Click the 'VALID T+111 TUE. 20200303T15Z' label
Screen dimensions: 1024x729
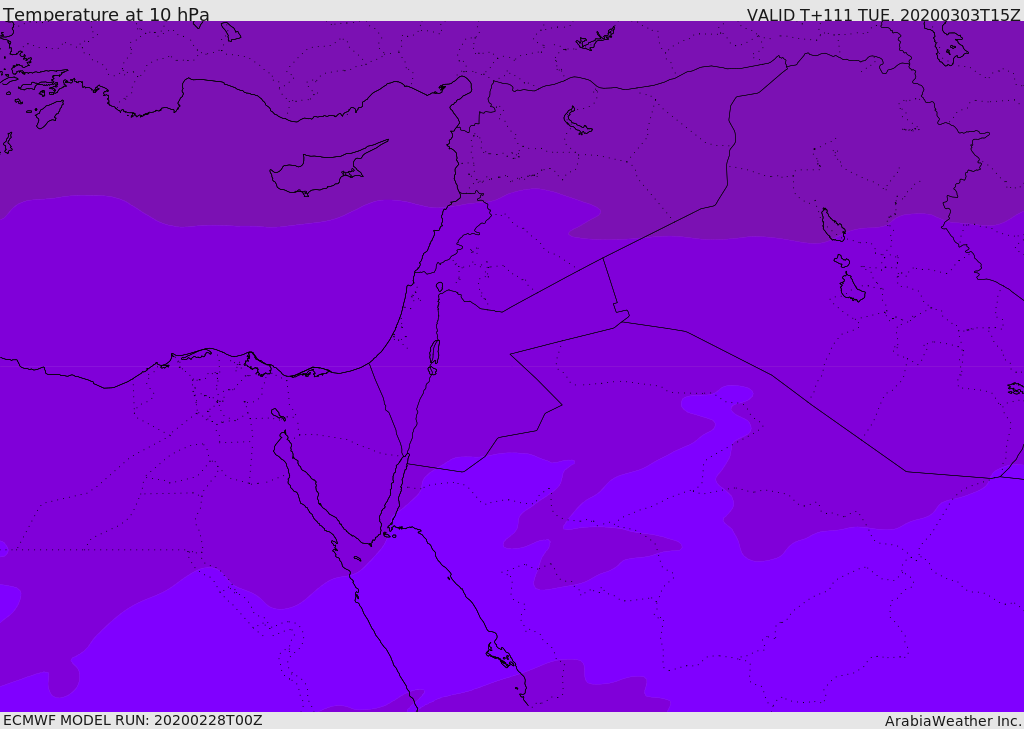point(884,15)
